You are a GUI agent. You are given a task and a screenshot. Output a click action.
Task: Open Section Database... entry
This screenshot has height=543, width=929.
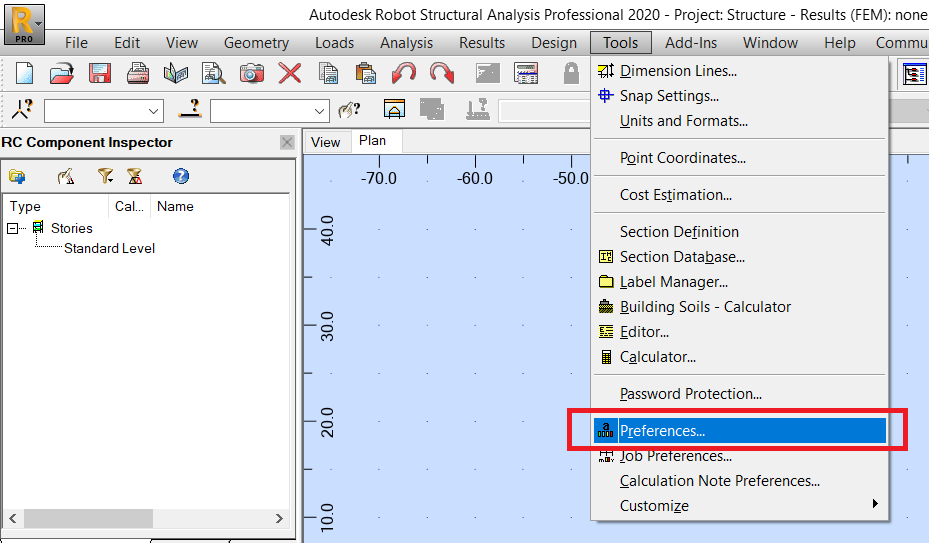tap(740, 257)
